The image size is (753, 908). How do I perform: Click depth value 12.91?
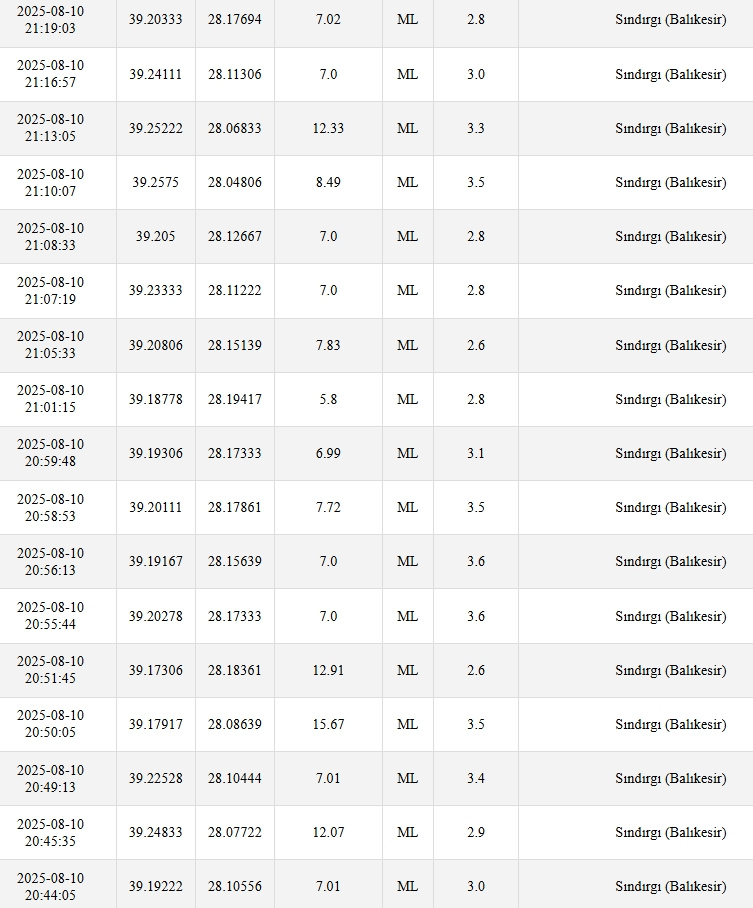[328, 670]
